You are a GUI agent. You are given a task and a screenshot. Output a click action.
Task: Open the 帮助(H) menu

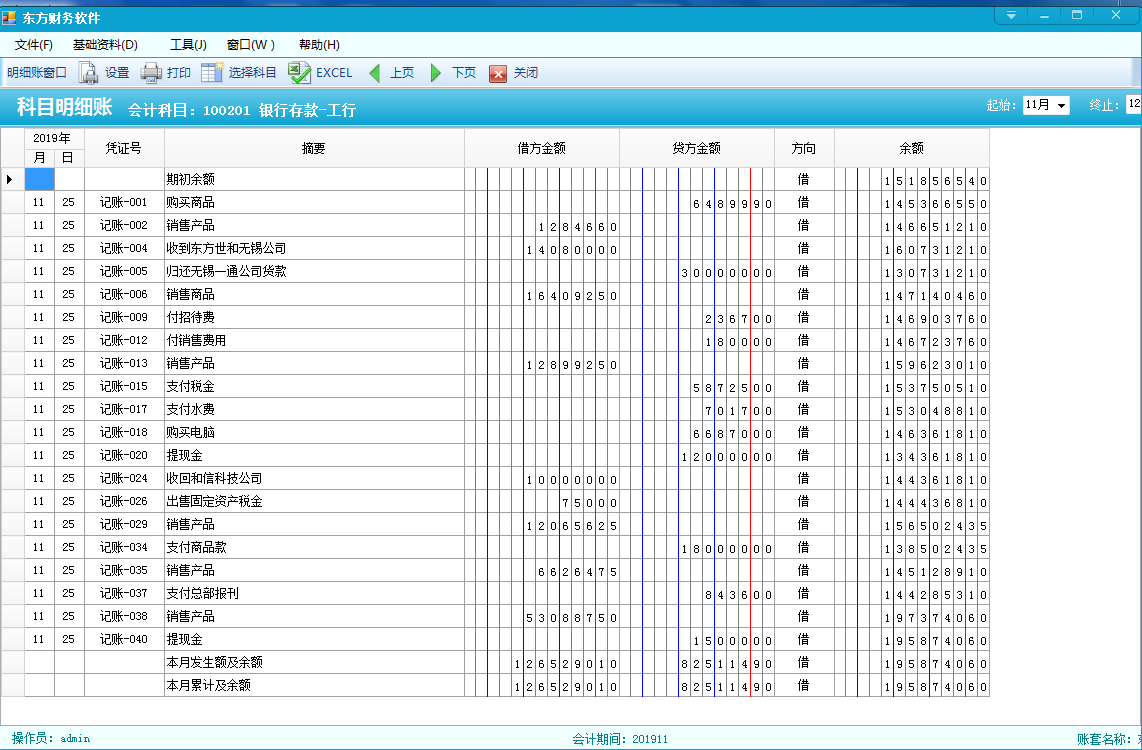coord(319,45)
